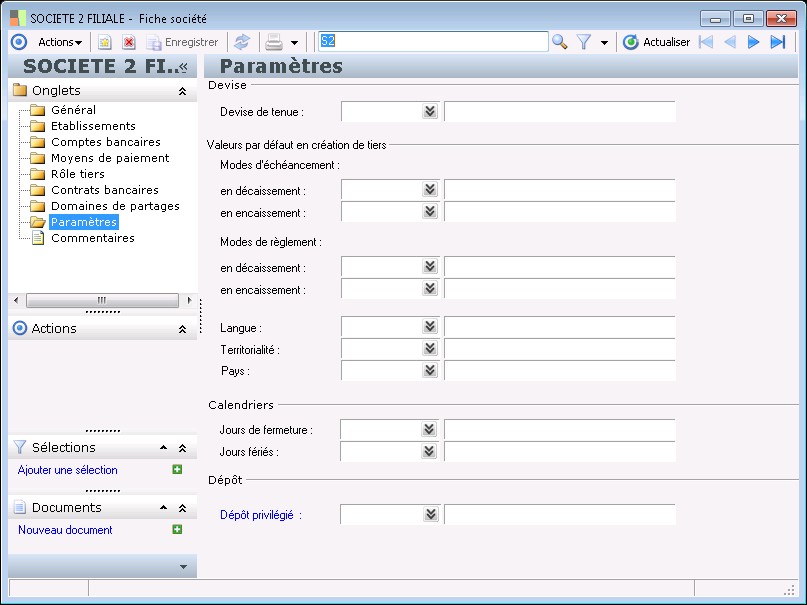
Task: Click the magnifying glass search icon
Action: 559,42
